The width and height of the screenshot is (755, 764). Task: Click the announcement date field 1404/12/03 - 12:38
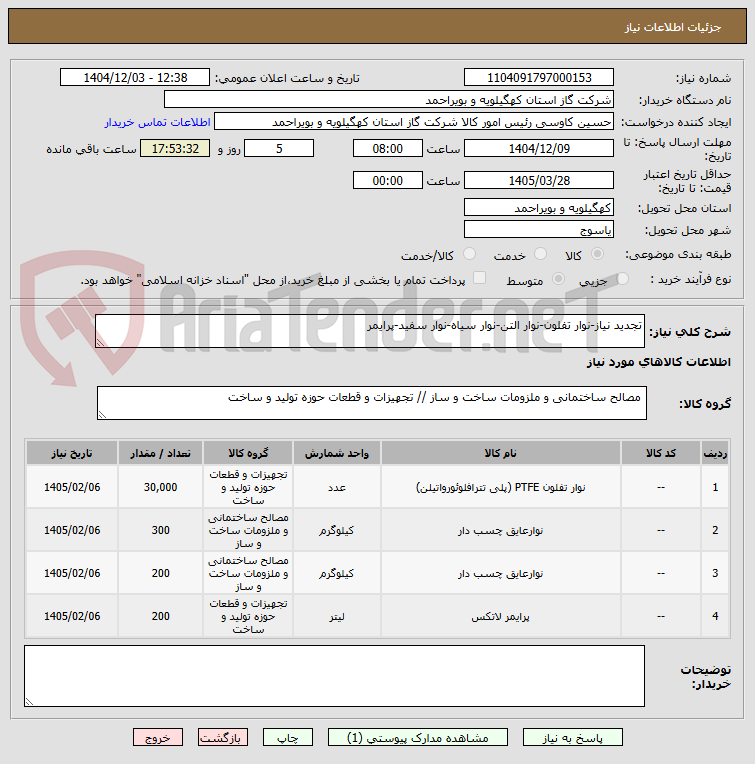coord(135,77)
